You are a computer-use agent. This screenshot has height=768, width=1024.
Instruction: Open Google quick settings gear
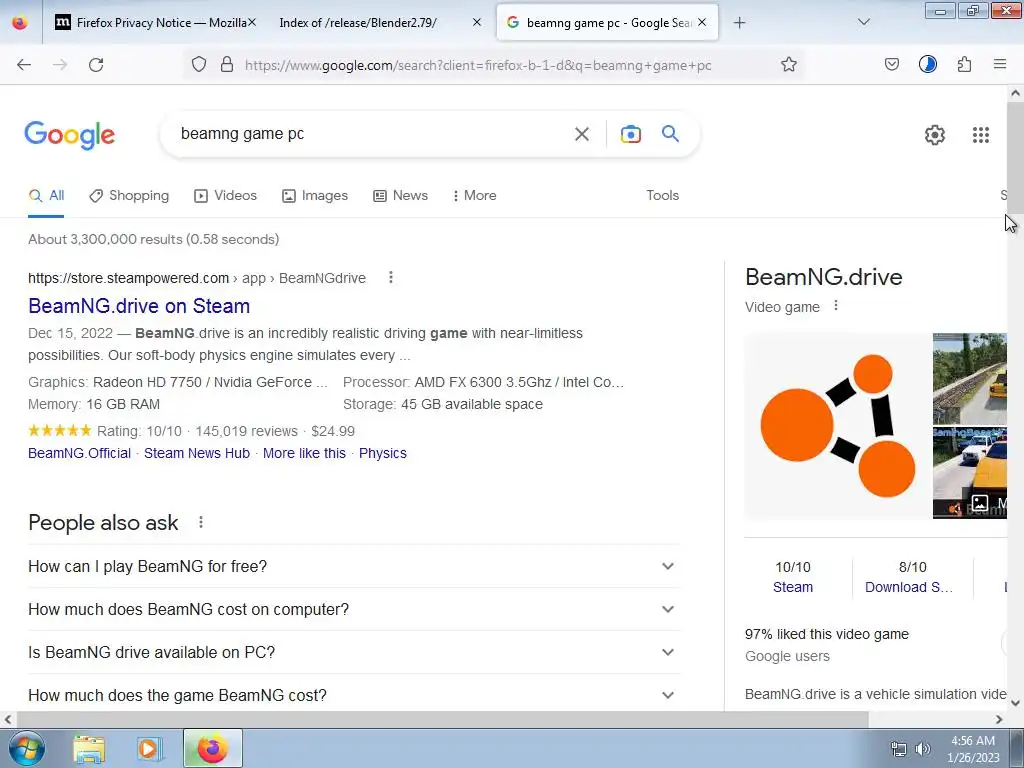(x=935, y=135)
